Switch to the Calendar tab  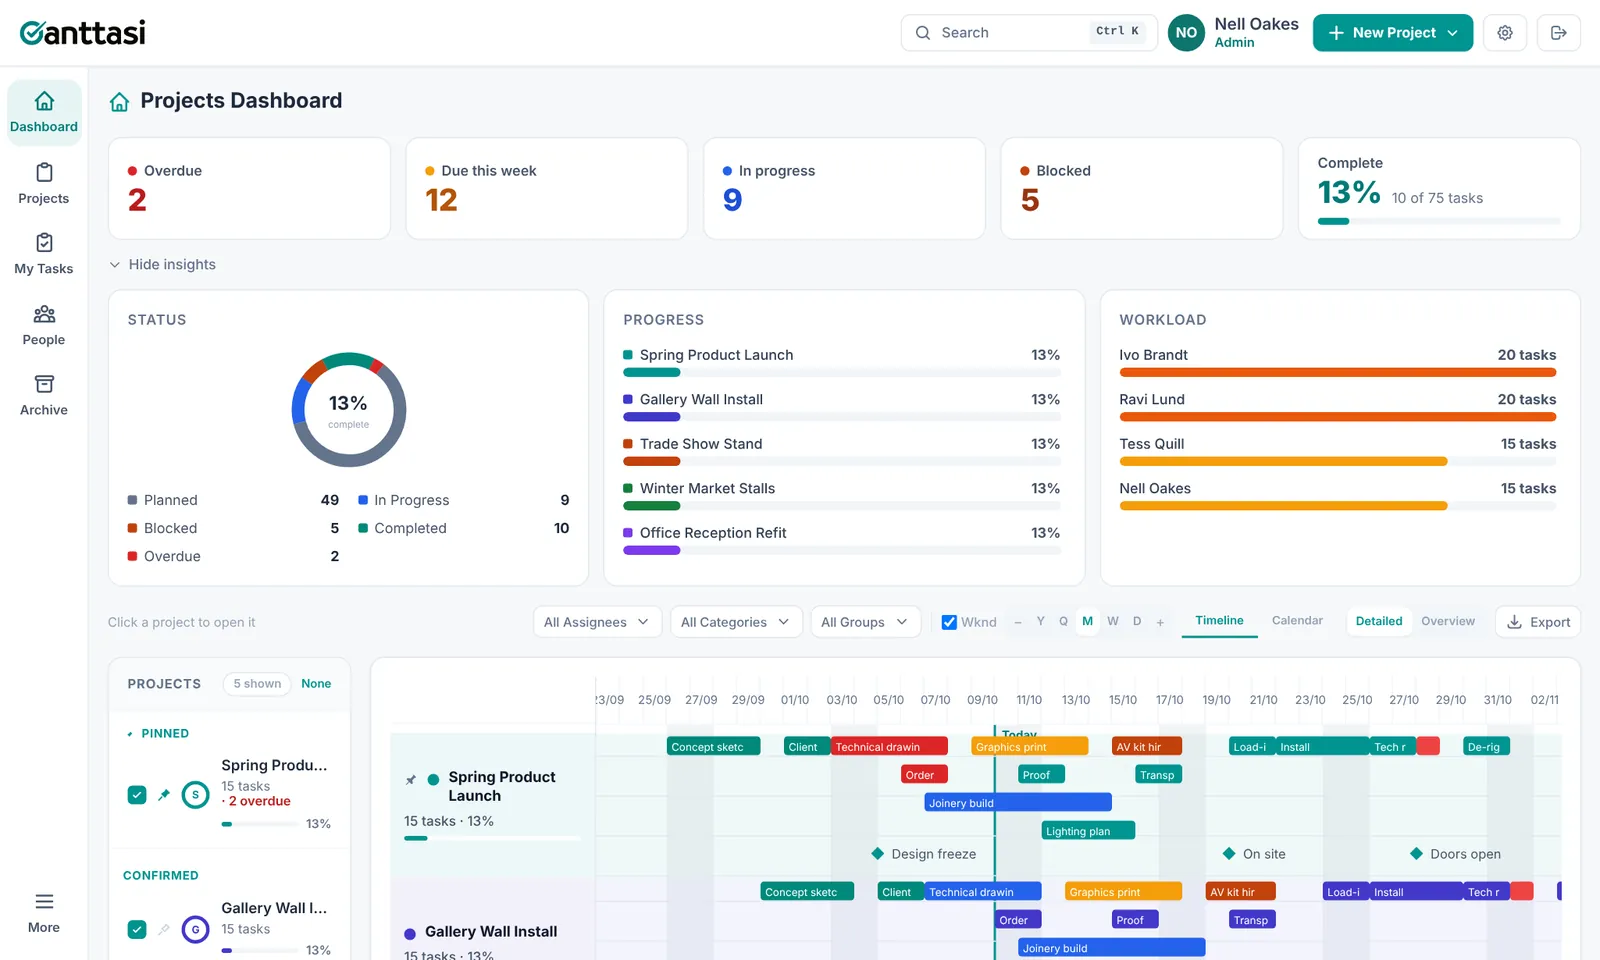point(1297,621)
